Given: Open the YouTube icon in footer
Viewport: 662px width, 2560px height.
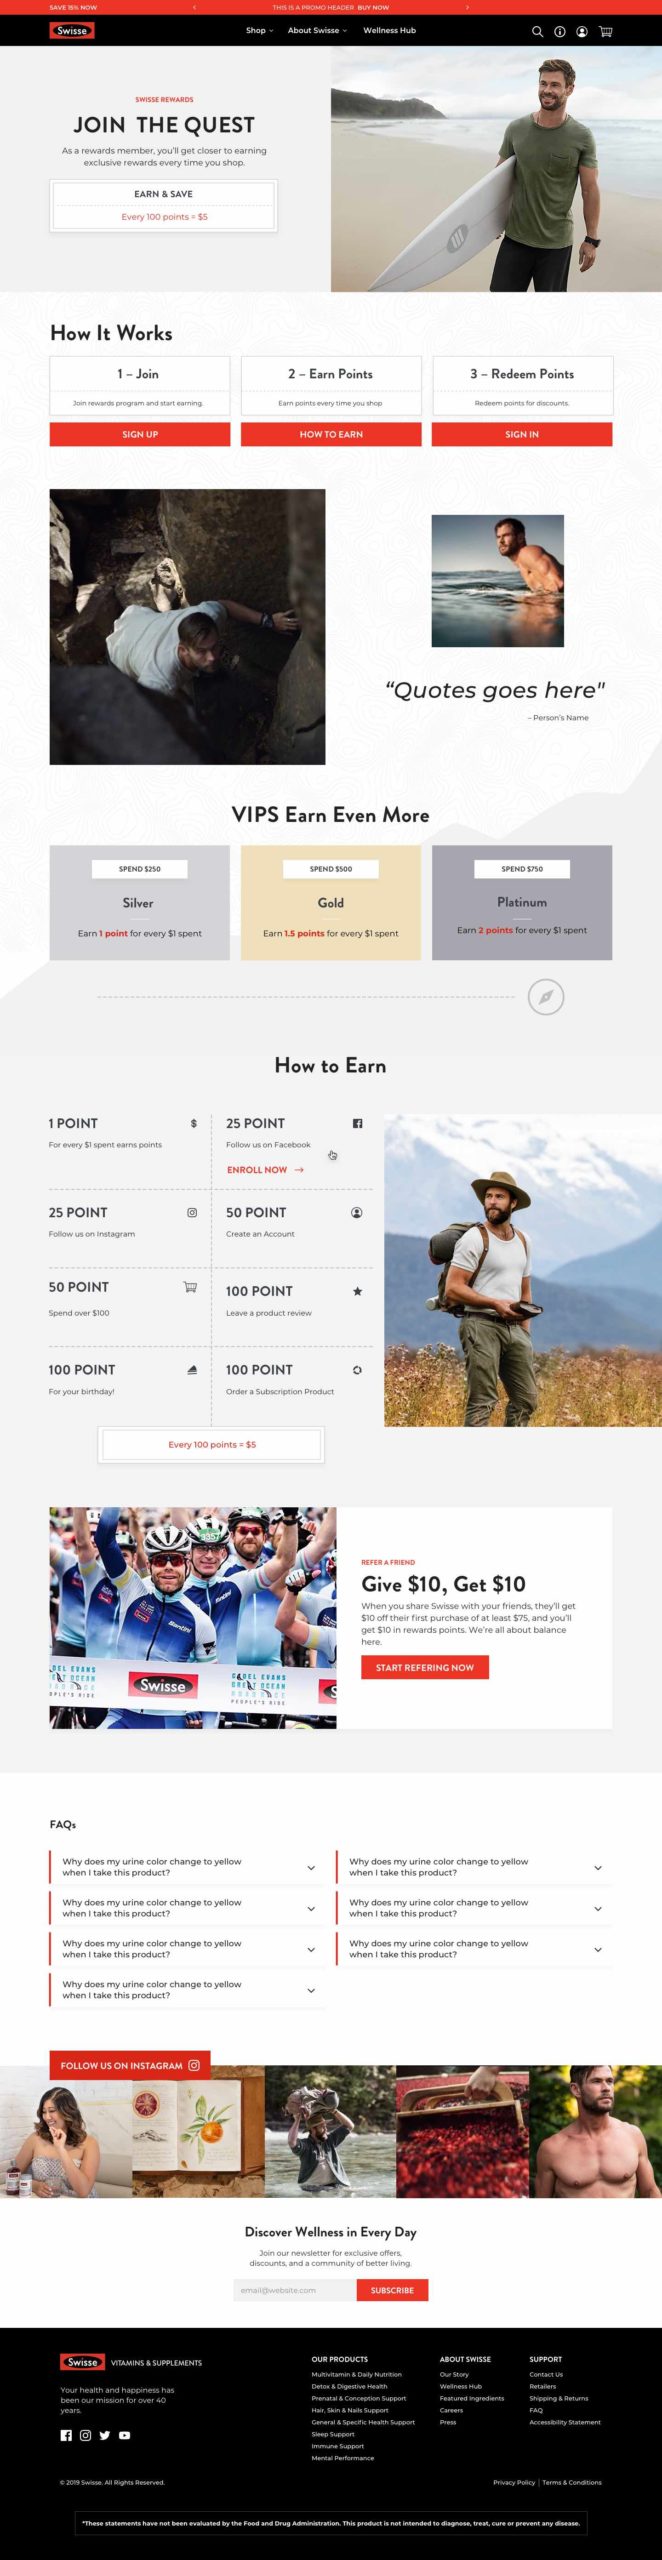Looking at the screenshot, I should click(x=124, y=2435).
